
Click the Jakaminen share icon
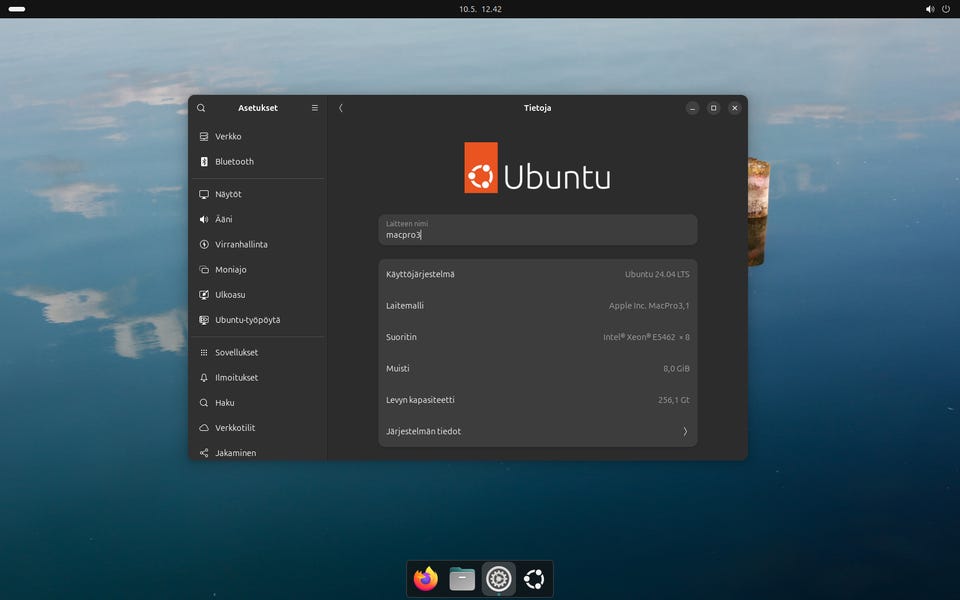point(204,453)
